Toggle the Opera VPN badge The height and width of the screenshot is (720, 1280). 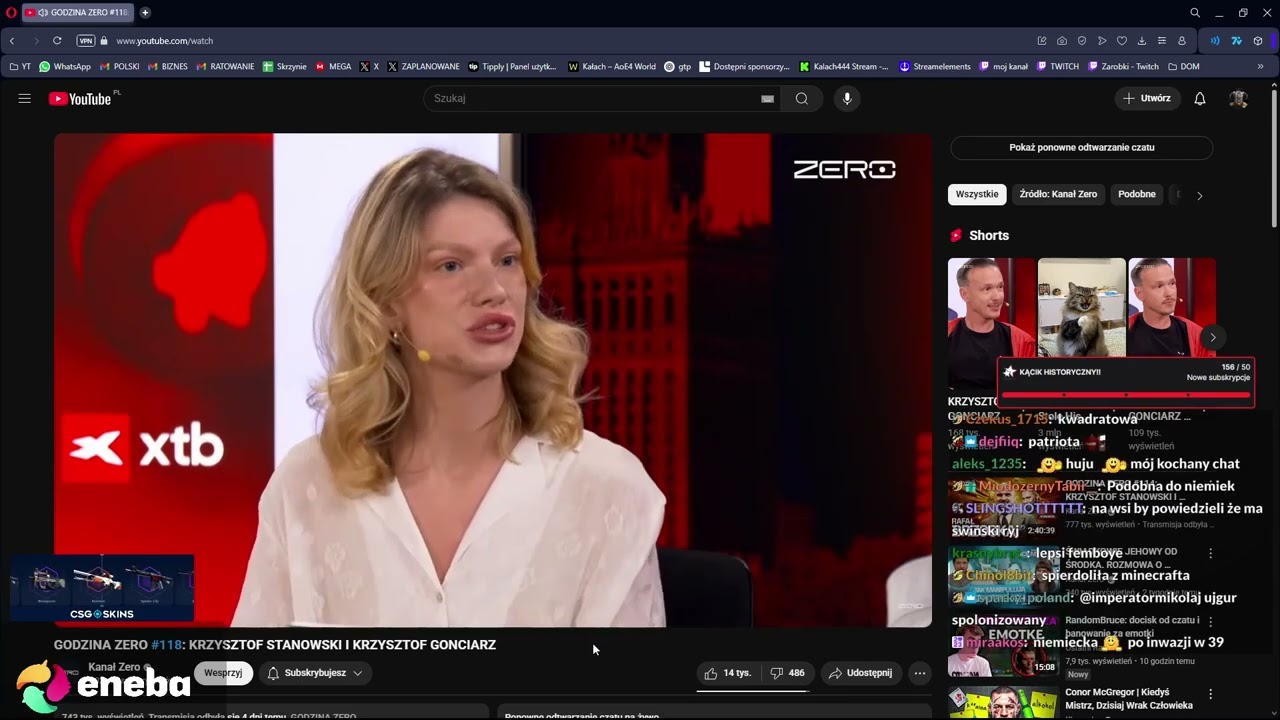coord(86,41)
